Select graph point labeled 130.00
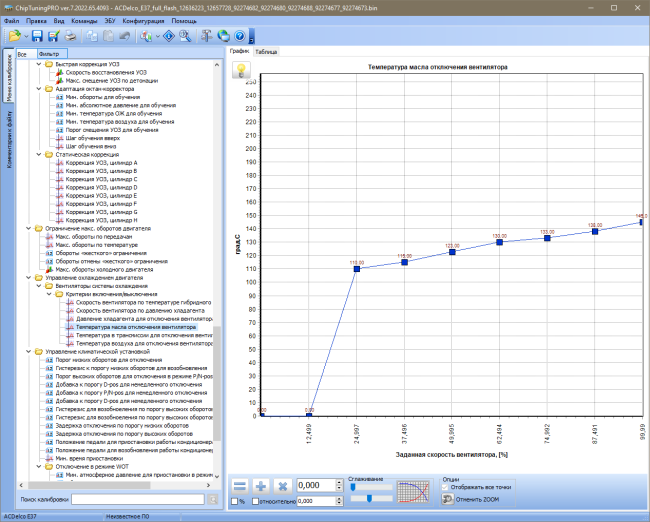The image size is (650, 522). [x=500, y=242]
